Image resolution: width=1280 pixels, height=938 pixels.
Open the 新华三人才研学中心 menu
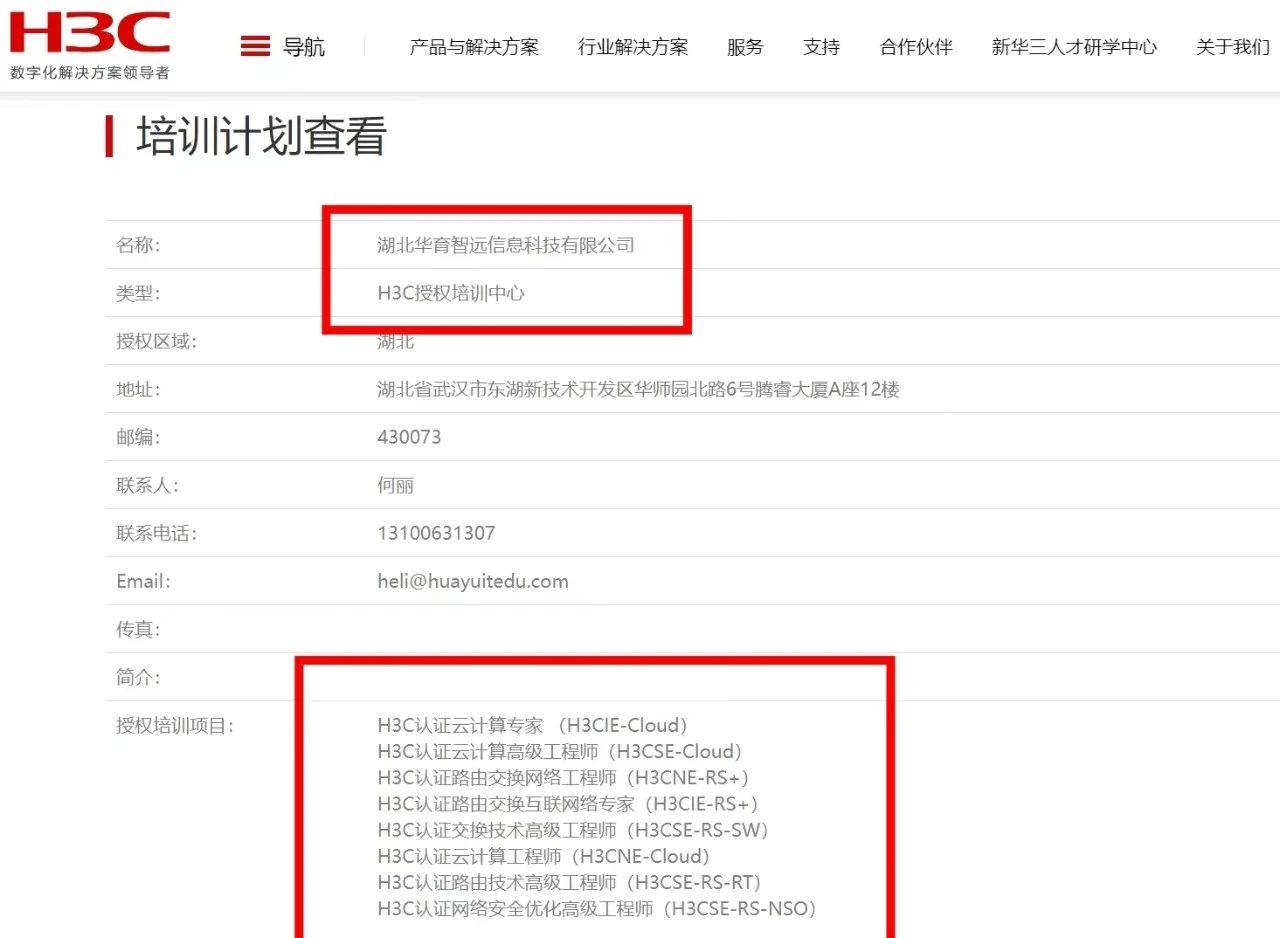pyautogui.click(x=1074, y=47)
